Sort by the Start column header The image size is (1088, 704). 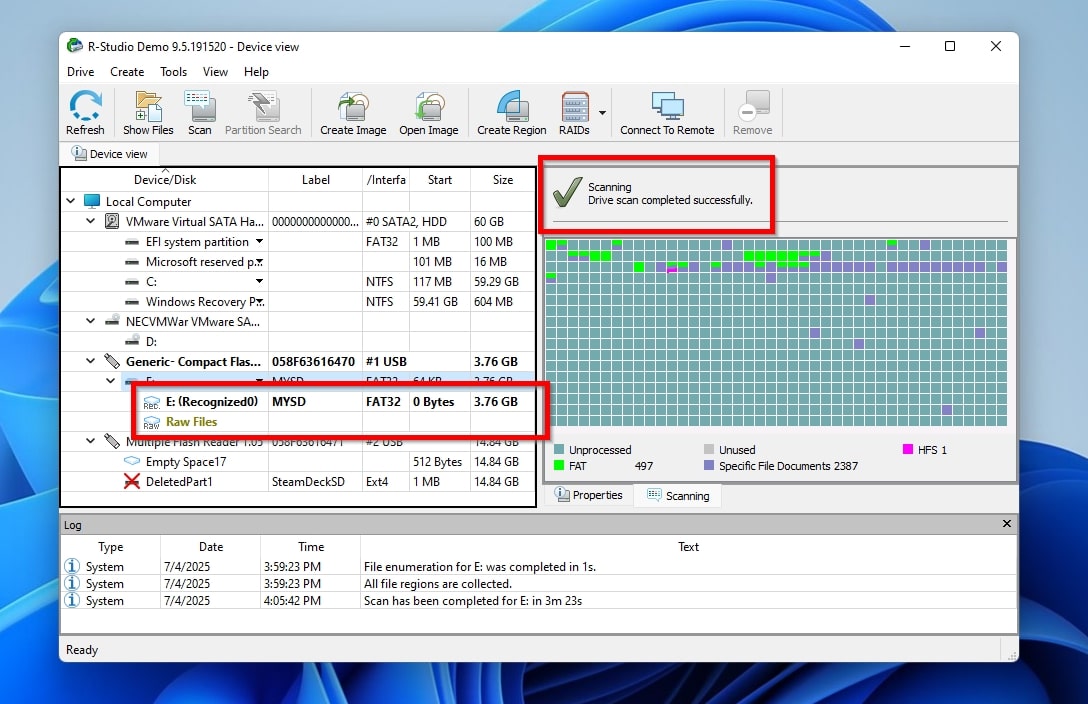coord(440,180)
